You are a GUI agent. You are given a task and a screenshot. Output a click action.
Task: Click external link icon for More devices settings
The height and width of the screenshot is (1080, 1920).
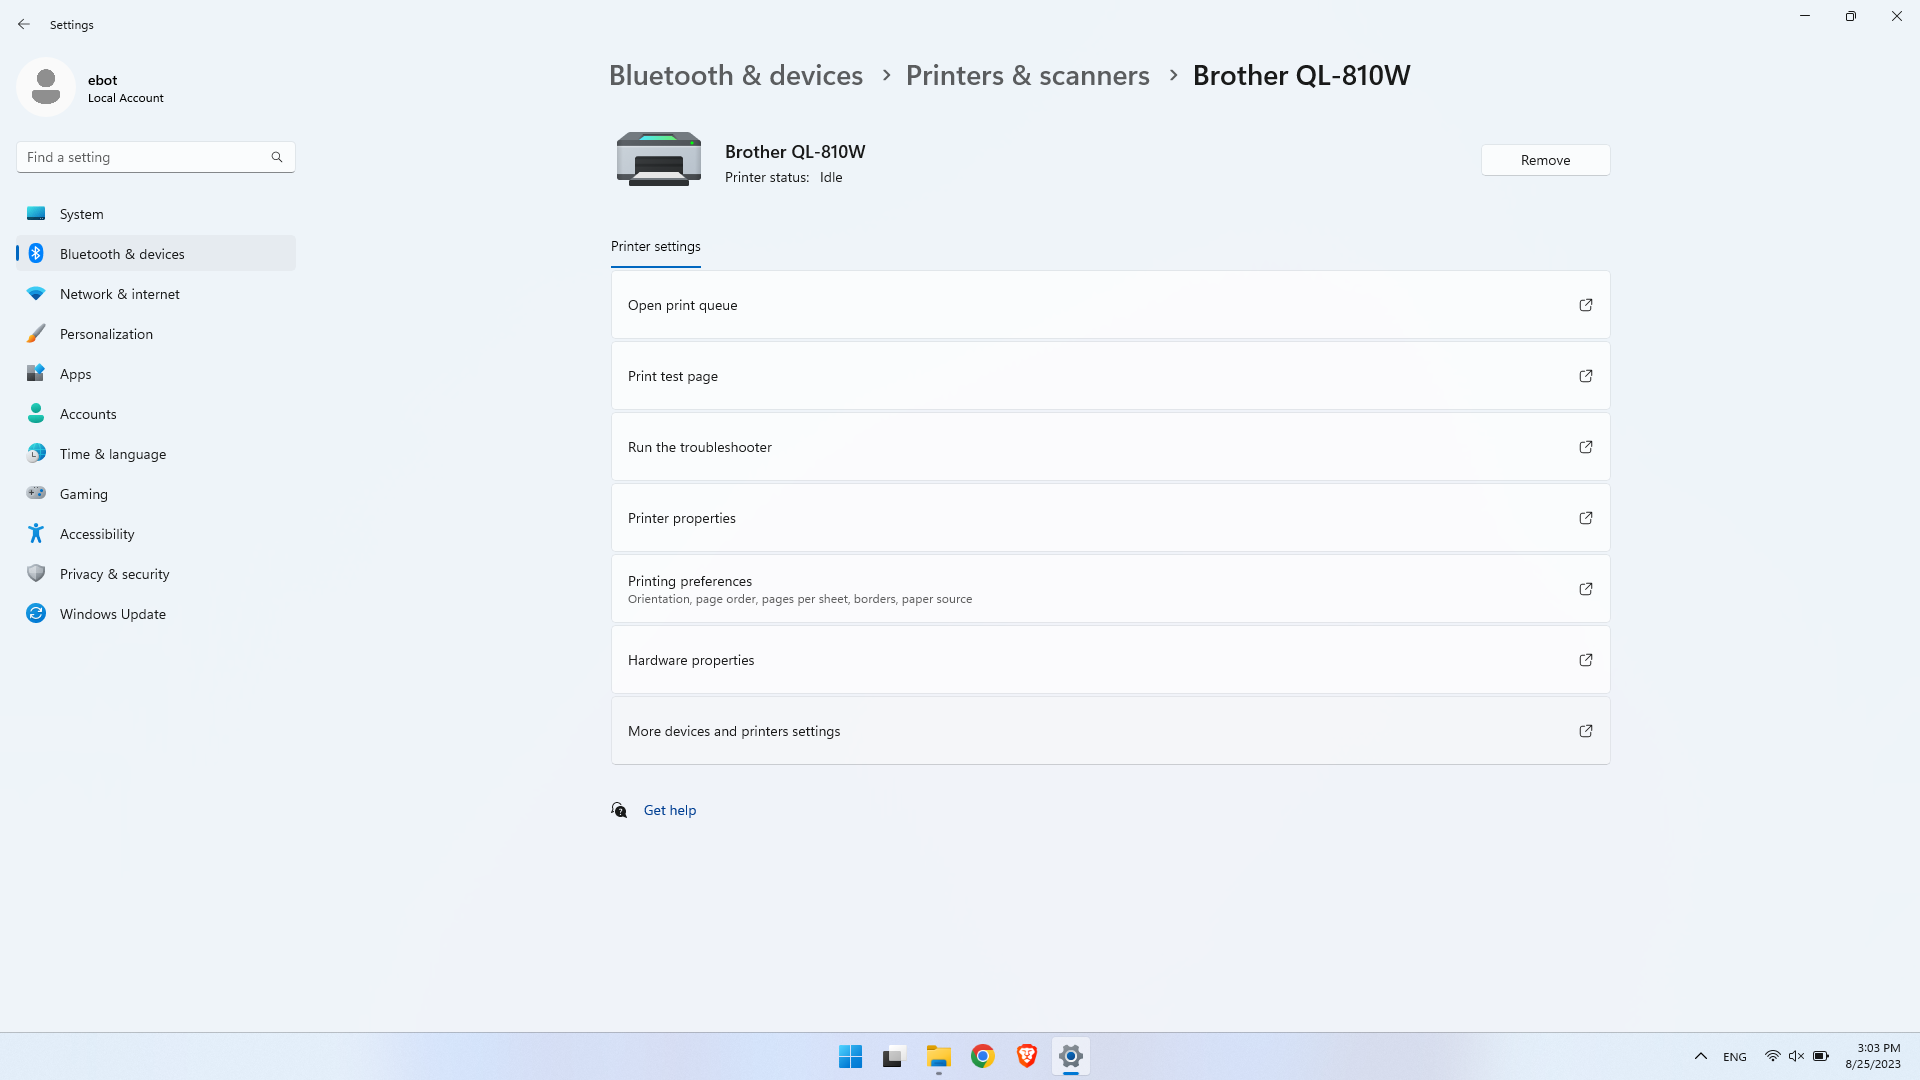click(x=1586, y=731)
